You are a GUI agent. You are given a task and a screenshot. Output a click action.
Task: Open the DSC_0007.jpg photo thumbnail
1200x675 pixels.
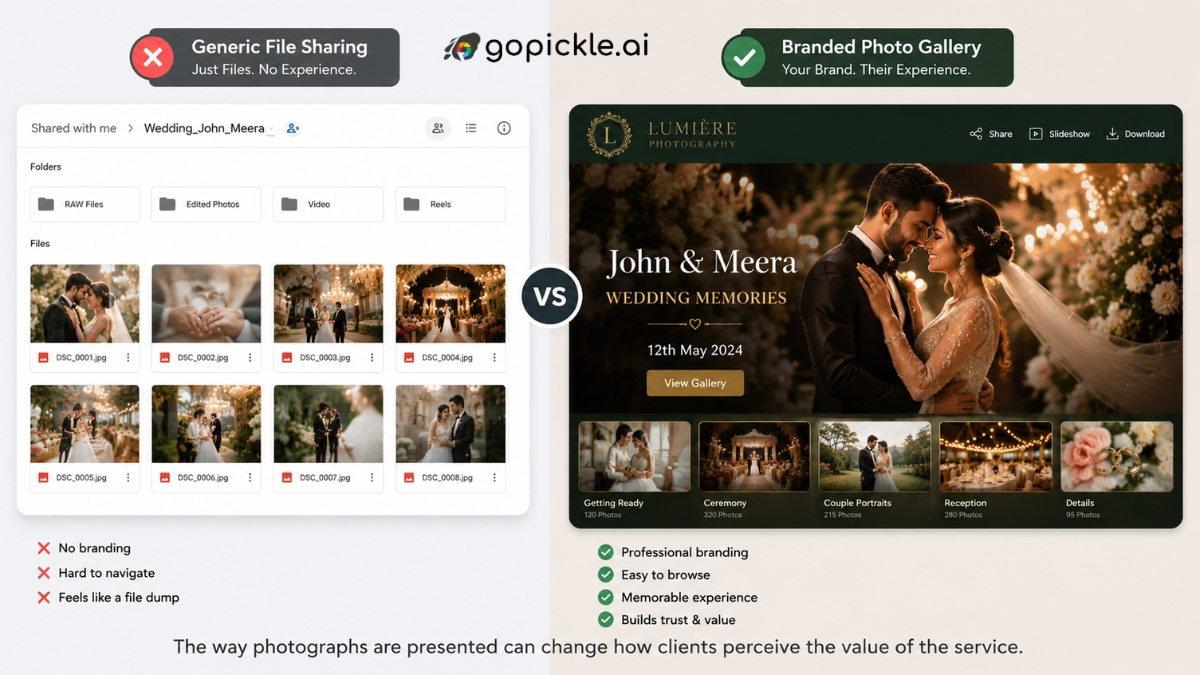[328, 424]
